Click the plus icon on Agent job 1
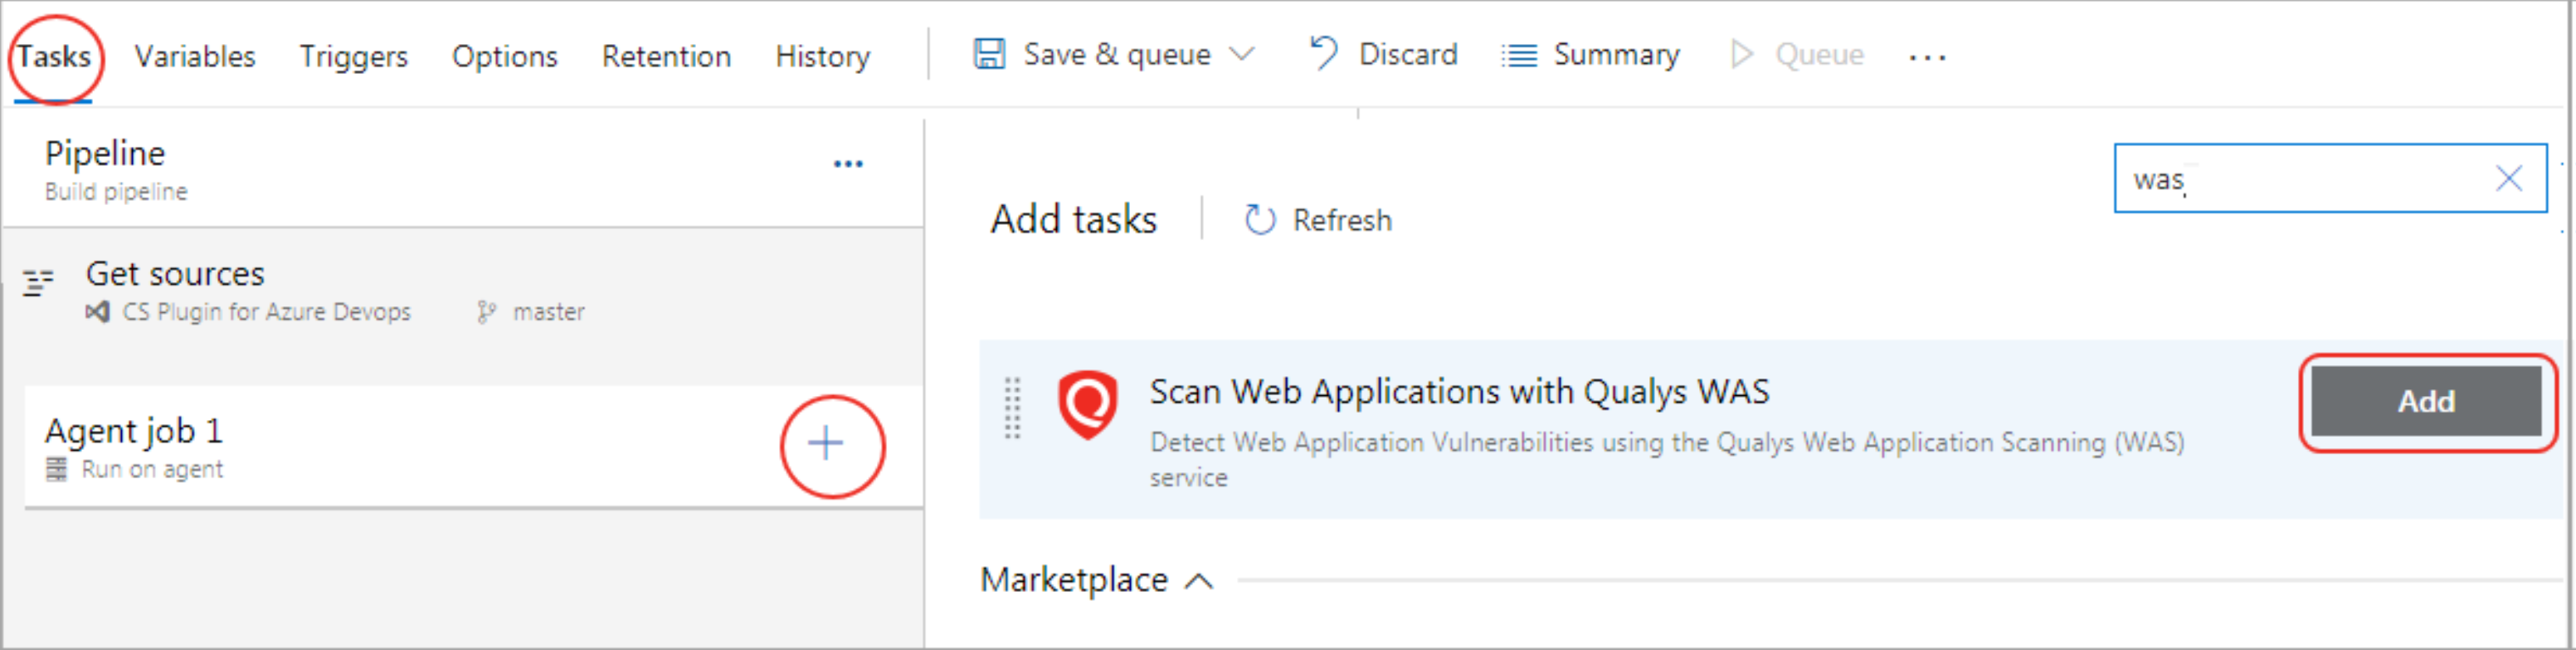The image size is (2576, 650). click(826, 444)
